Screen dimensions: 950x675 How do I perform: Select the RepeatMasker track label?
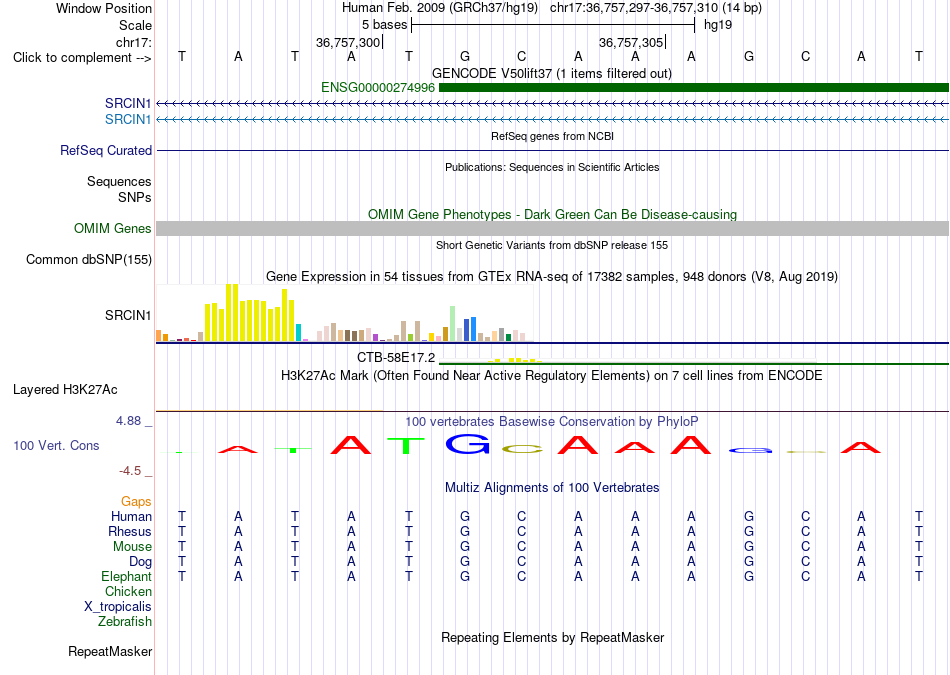pos(110,651)
